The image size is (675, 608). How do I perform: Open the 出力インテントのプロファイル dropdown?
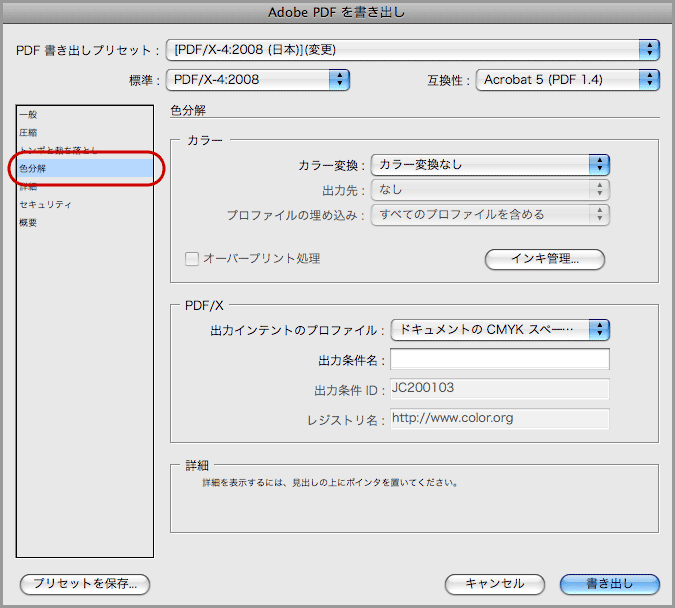[x=499, y=329]
